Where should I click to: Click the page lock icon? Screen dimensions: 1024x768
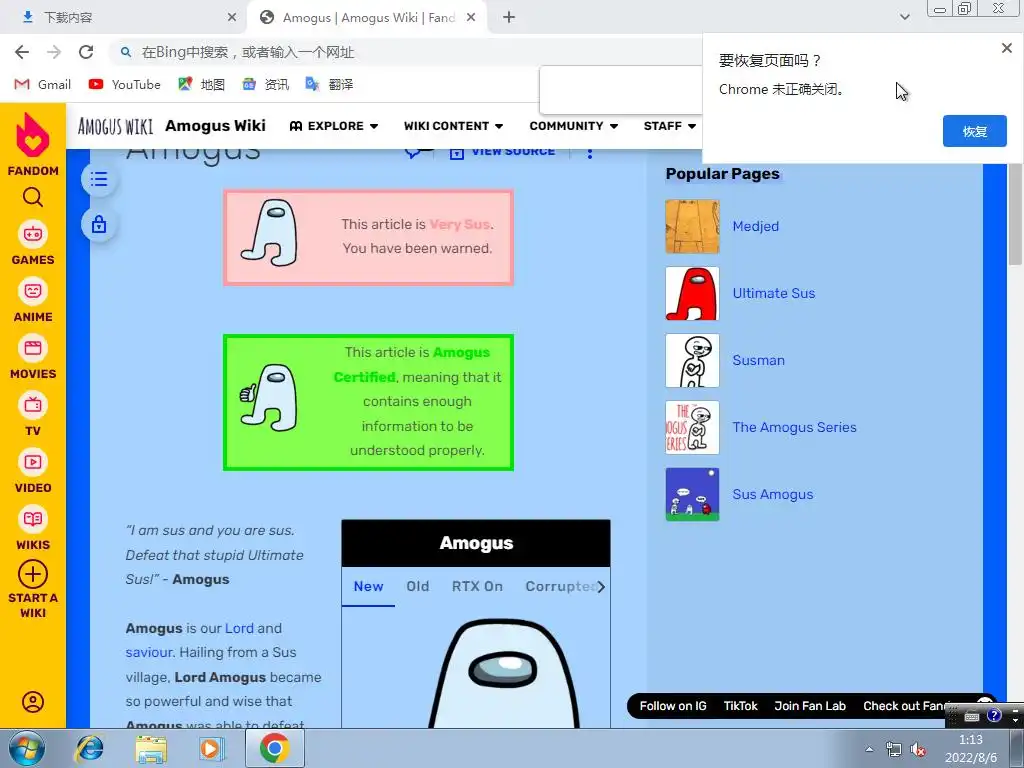(99, 225)
